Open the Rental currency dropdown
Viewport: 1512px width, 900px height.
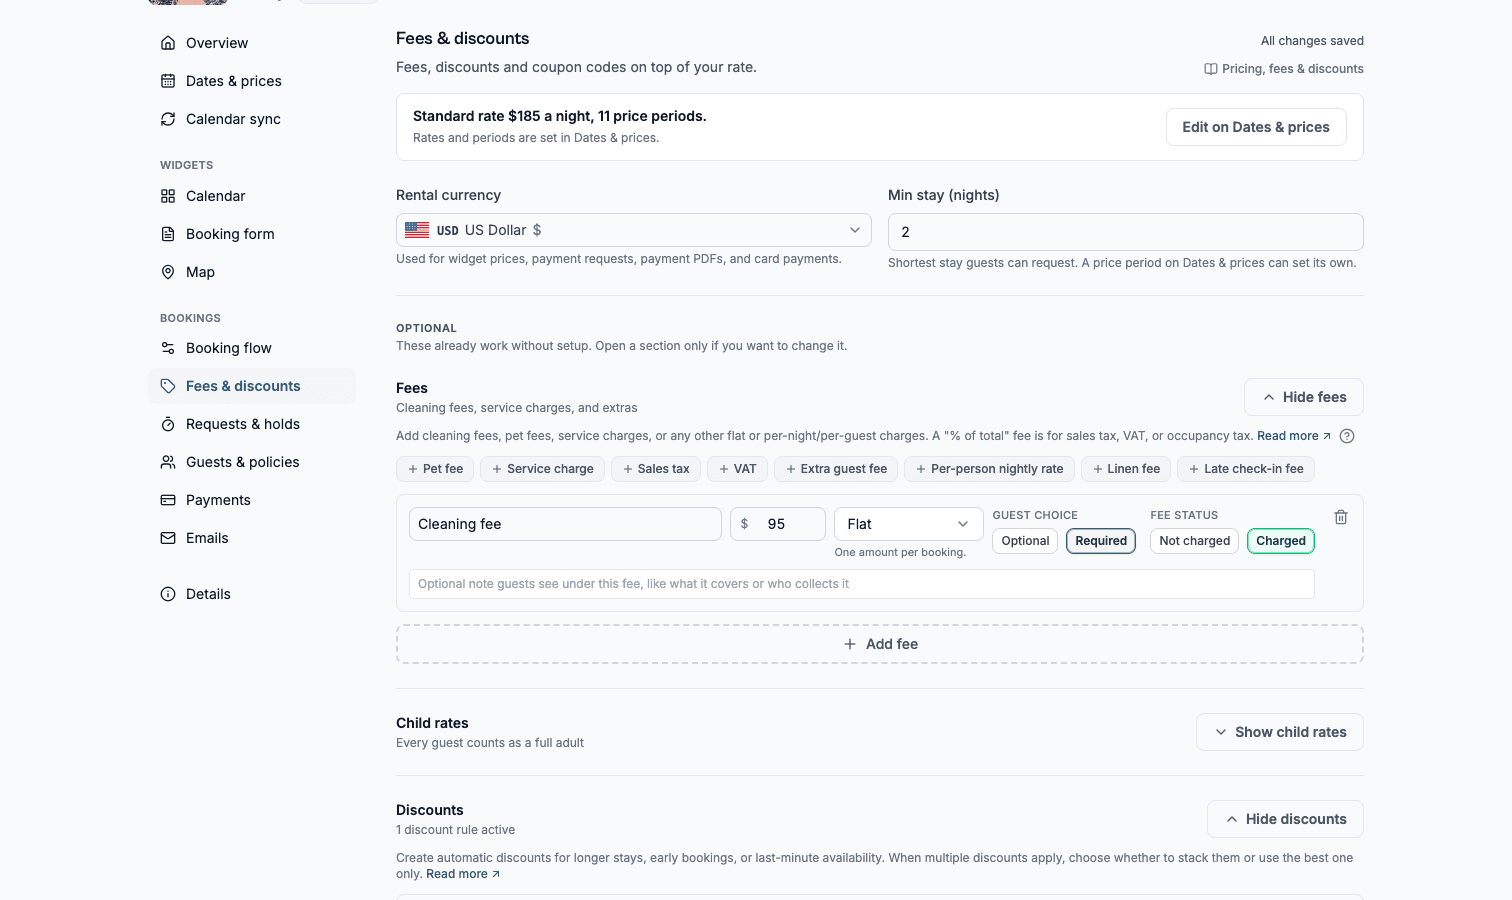(x=634, y=230)
